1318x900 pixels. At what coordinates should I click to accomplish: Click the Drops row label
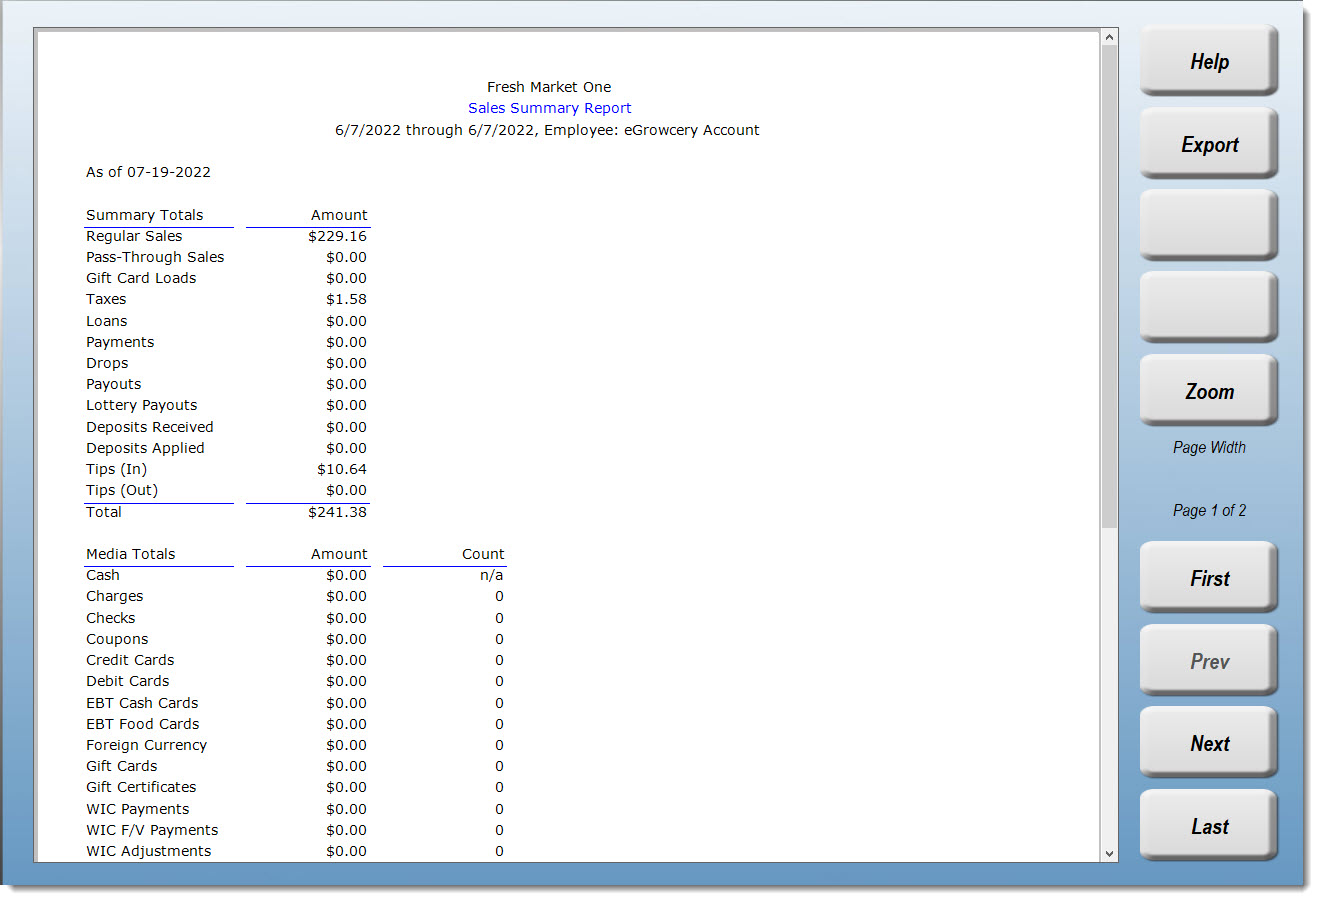point(107,363)
